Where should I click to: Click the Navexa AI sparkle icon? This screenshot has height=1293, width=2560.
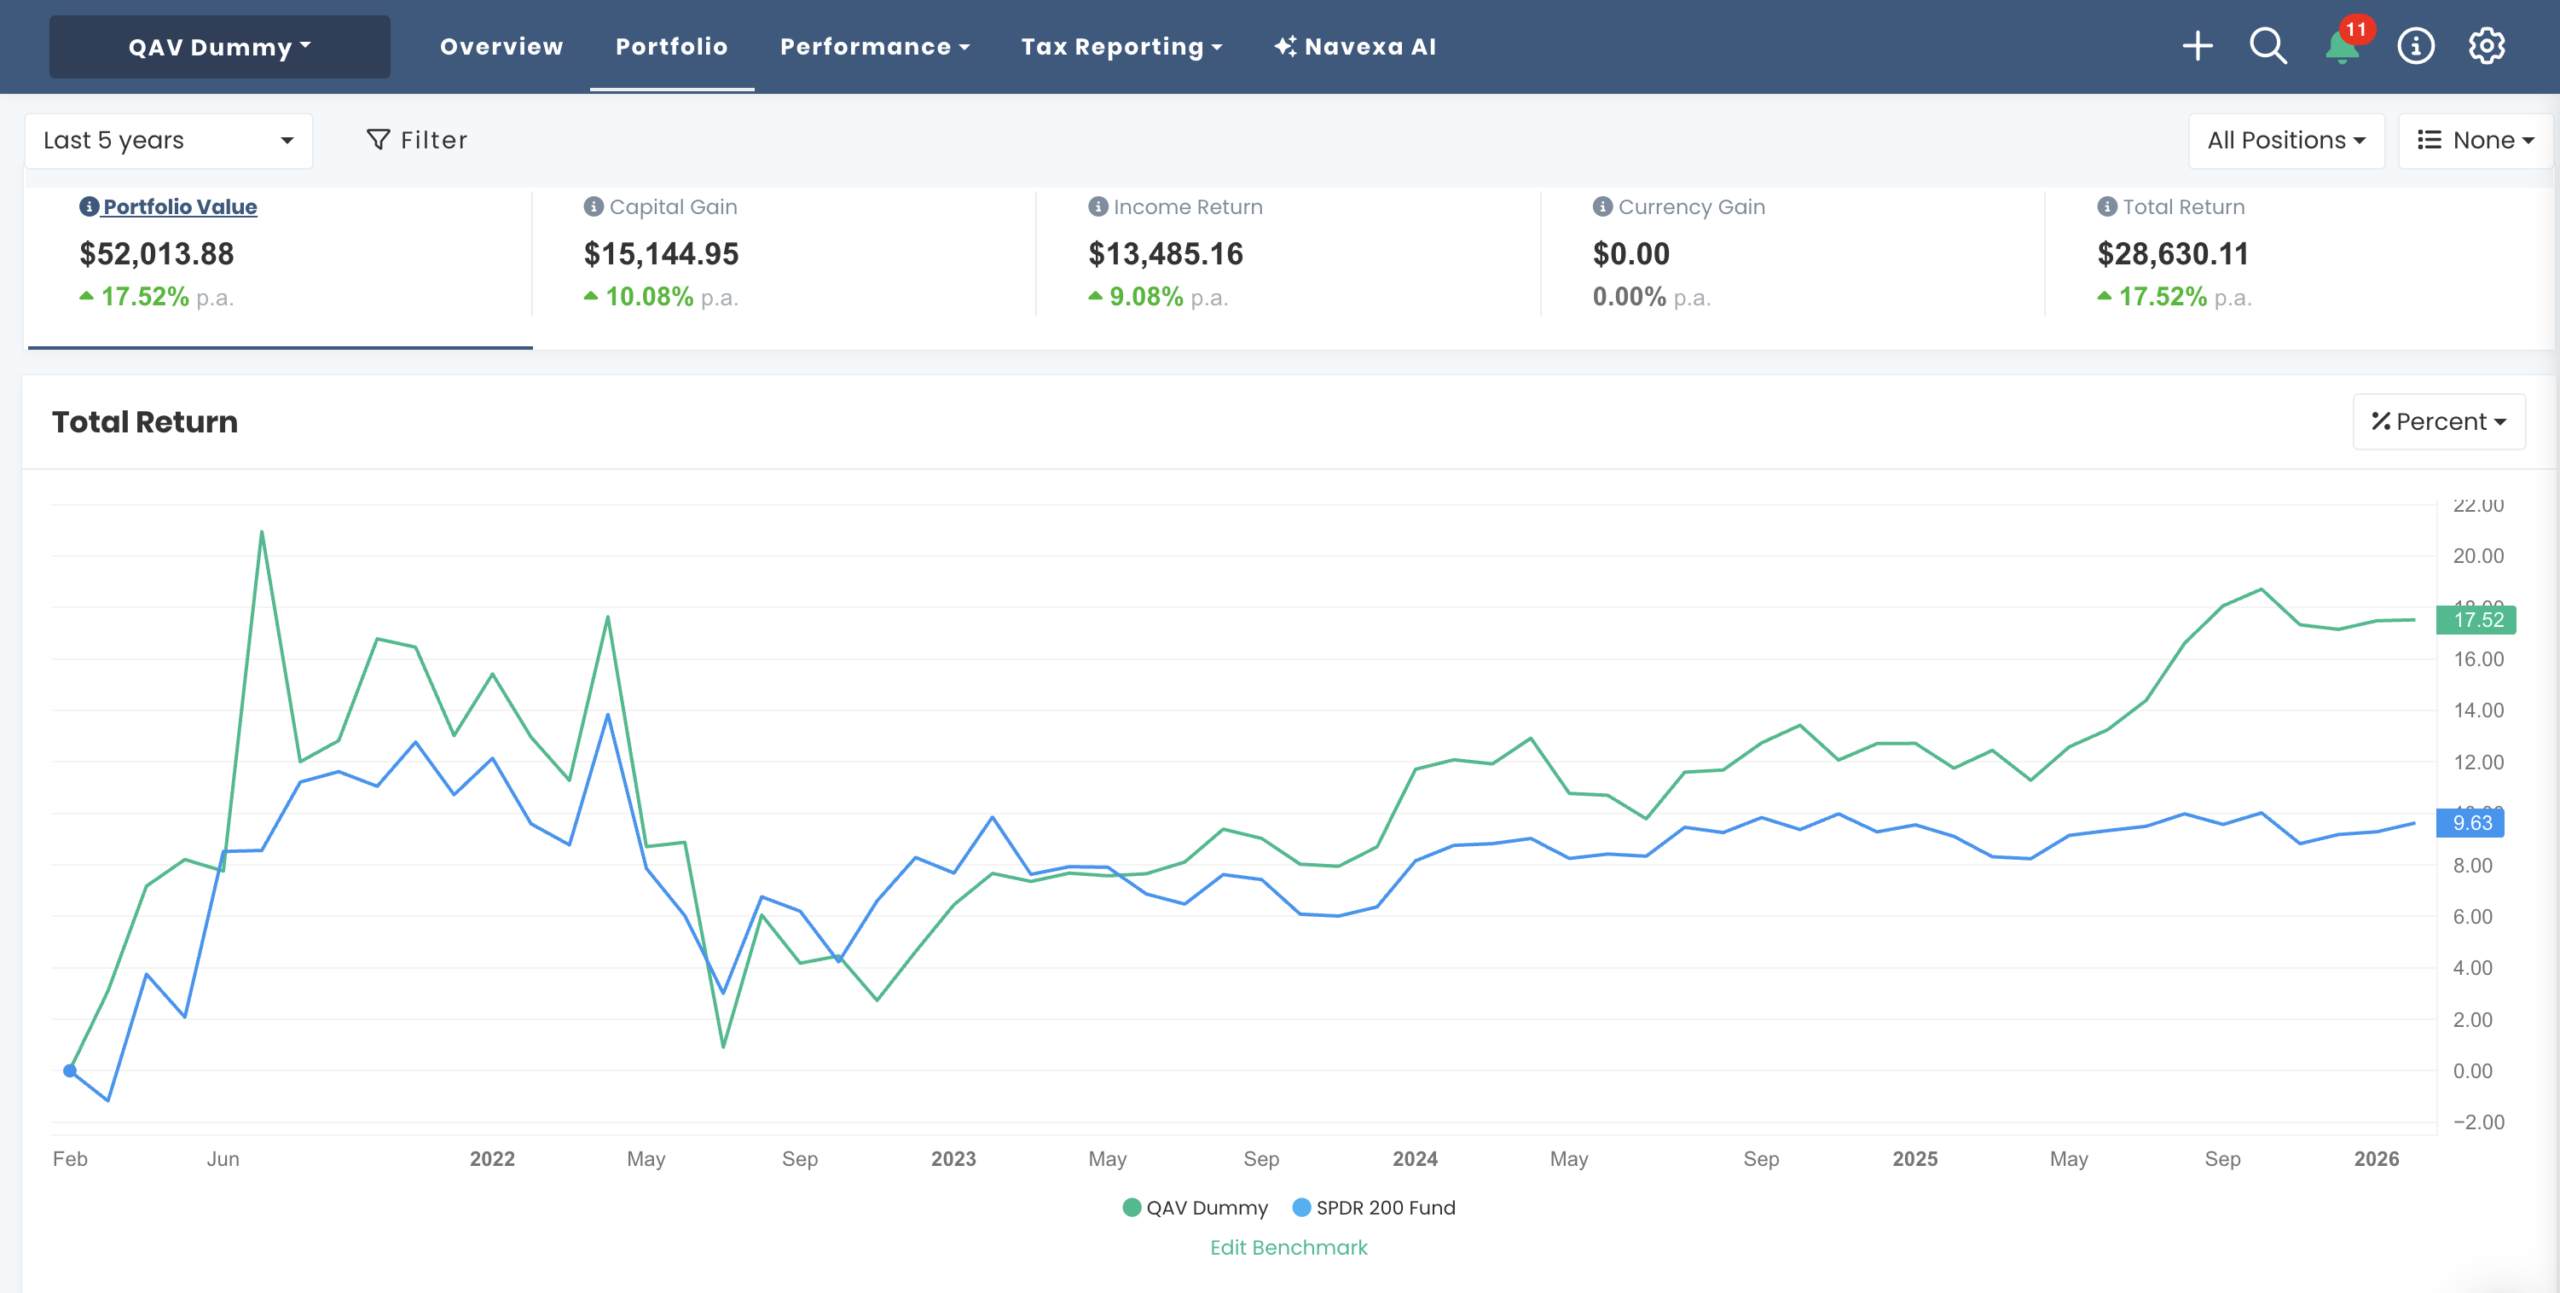(x=1285, y=44)
